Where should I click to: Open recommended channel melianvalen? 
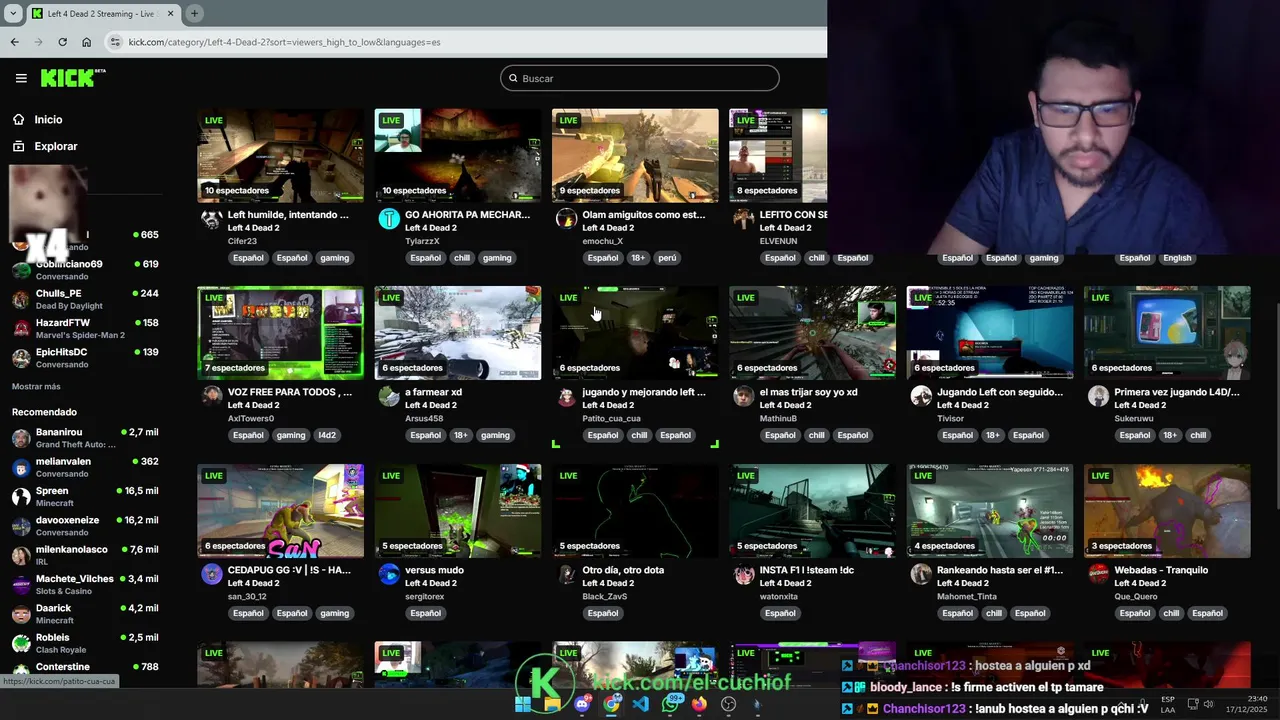pos(85,467)
